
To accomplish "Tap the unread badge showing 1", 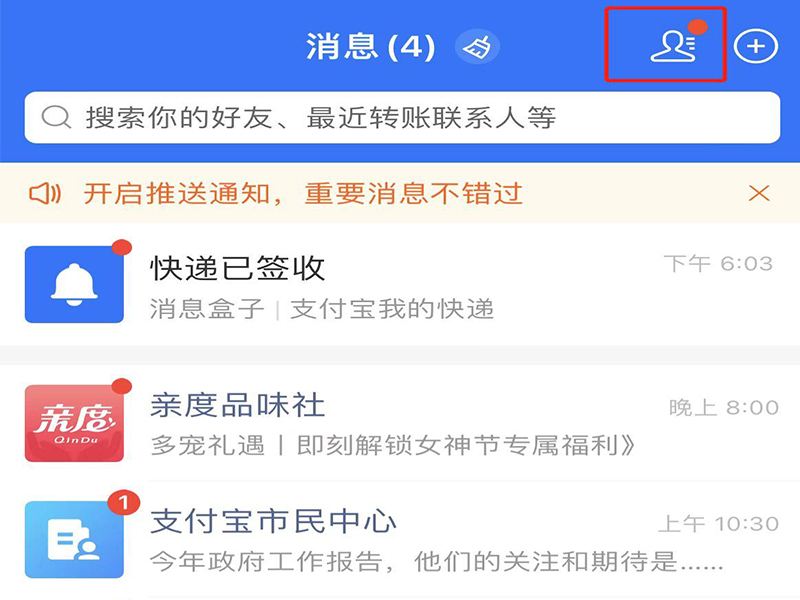I will [x=123, y=503].
